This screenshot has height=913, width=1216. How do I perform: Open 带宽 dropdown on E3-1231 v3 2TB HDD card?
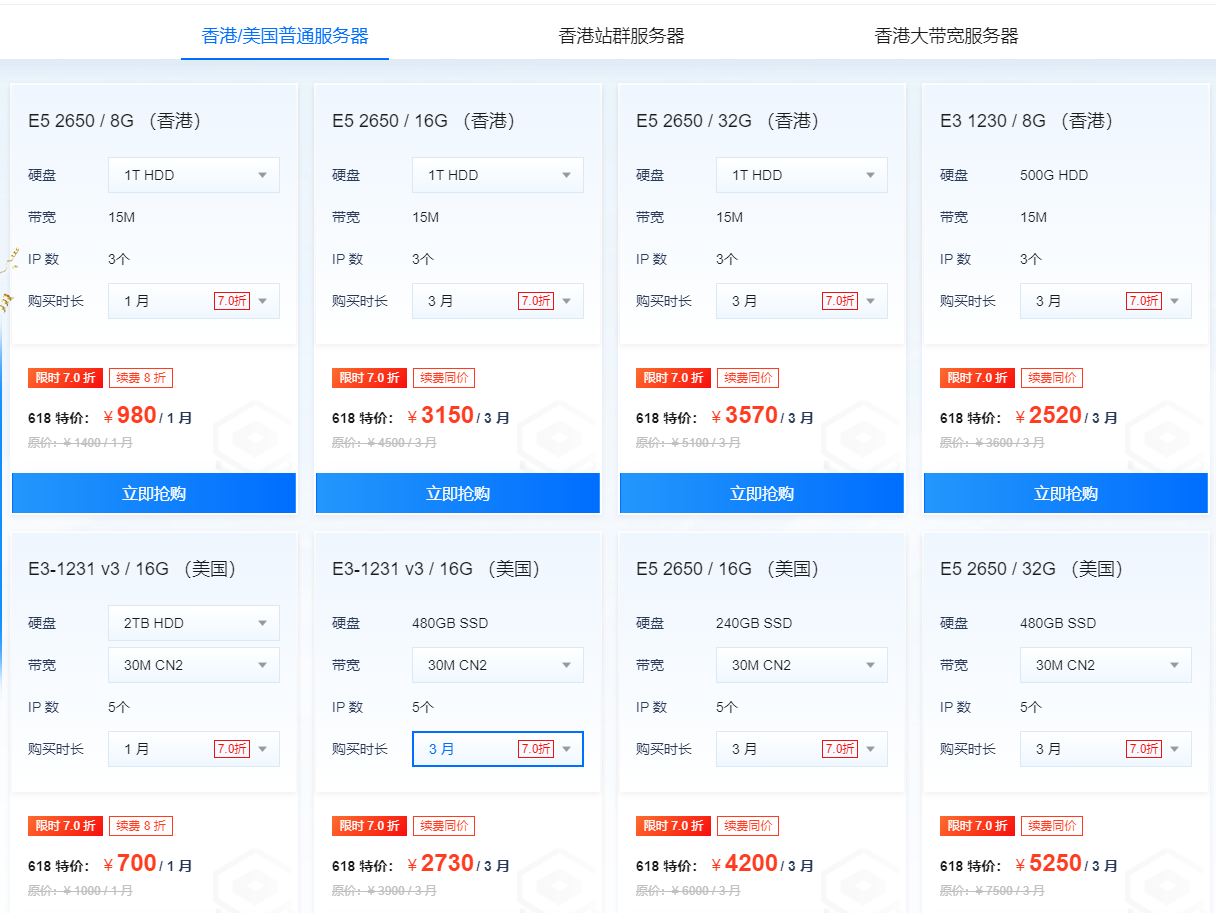pos(194,665)
